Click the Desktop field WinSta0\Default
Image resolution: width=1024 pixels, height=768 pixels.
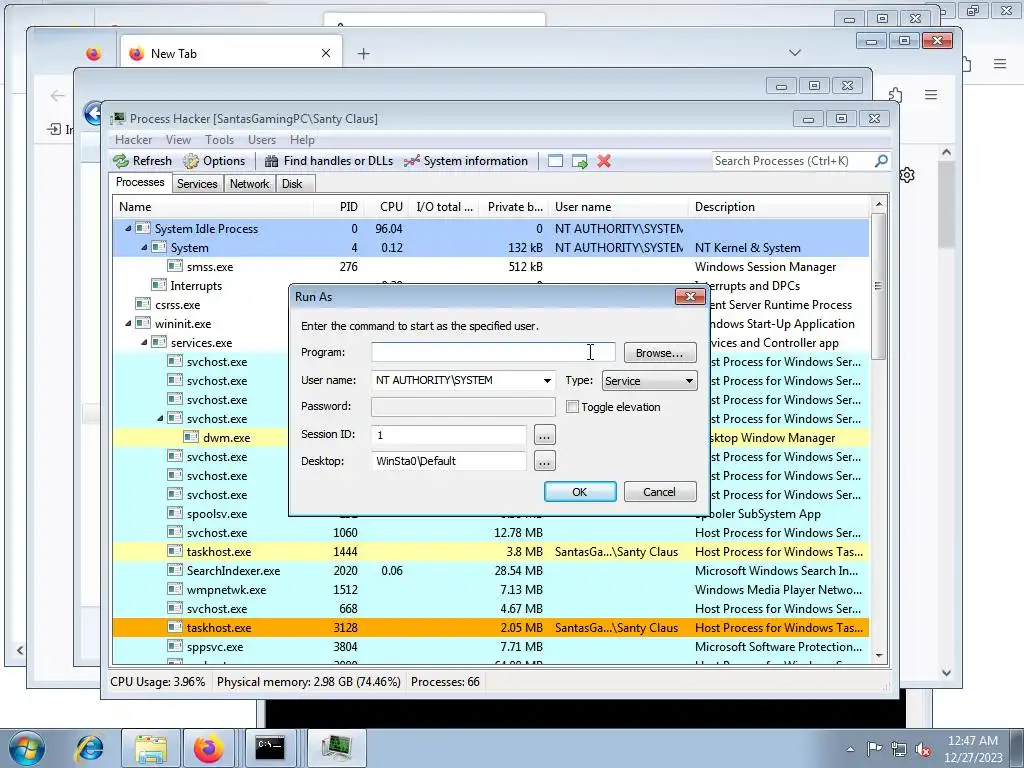(x=449, y=461)
